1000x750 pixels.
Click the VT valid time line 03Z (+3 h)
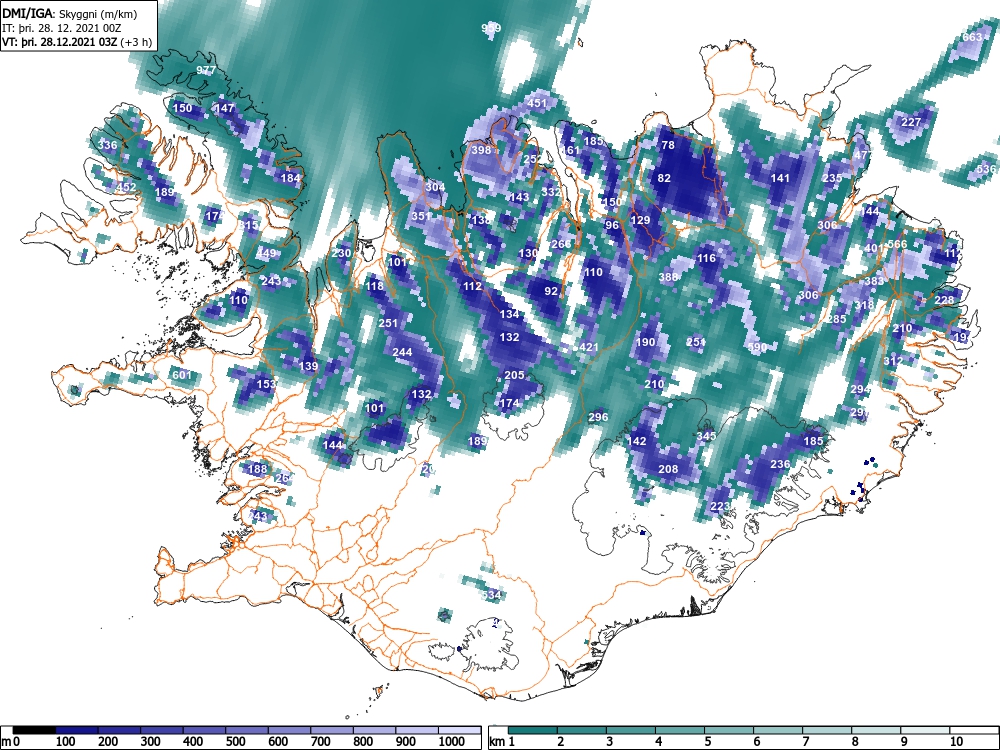click(x=77, y=42)
